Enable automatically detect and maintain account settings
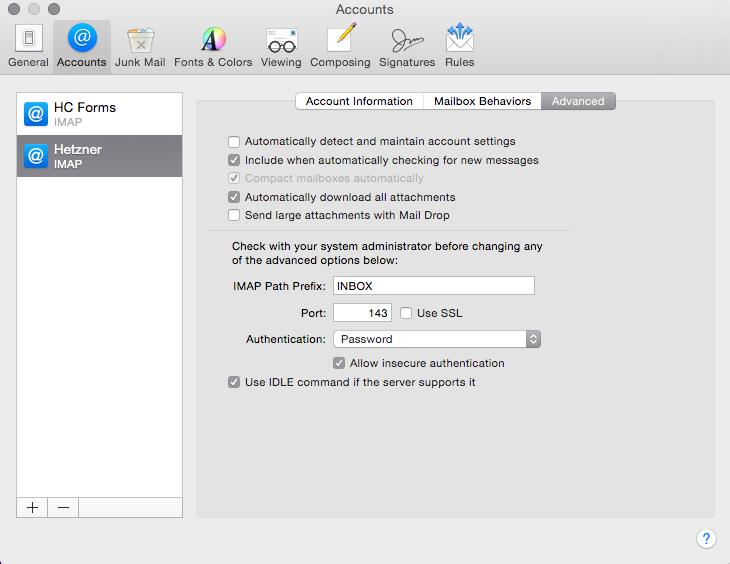Image resolution: width=730 pixels, height=564 pixels. [234, 141]
